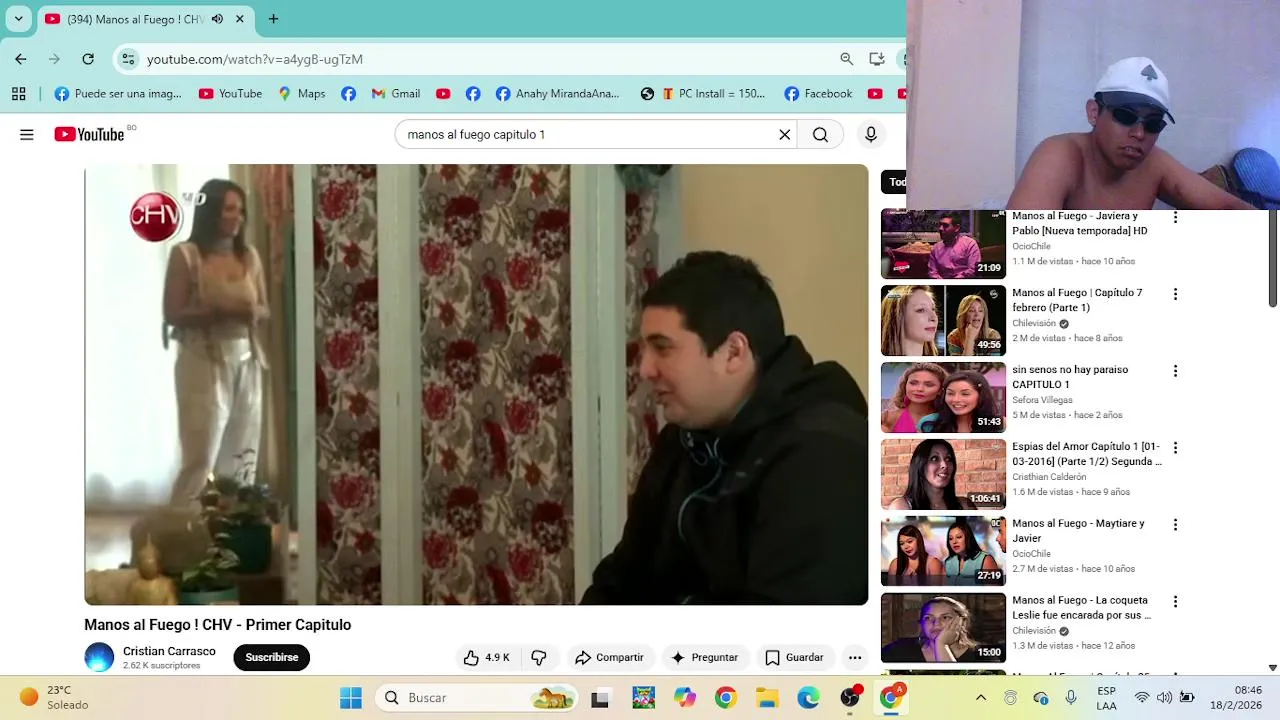Open options for sin senos no hay paraiso
The image size is (1280, 720).
click(1176, 371)
